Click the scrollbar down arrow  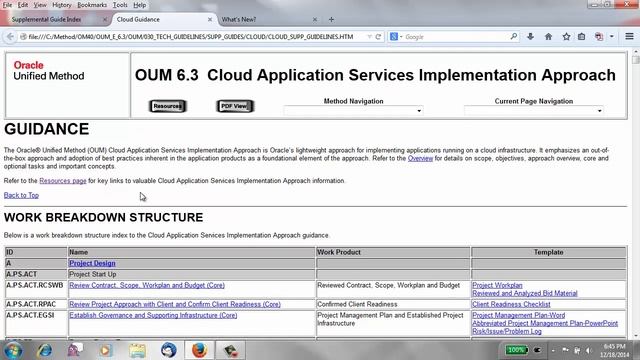tap(635, 337)
